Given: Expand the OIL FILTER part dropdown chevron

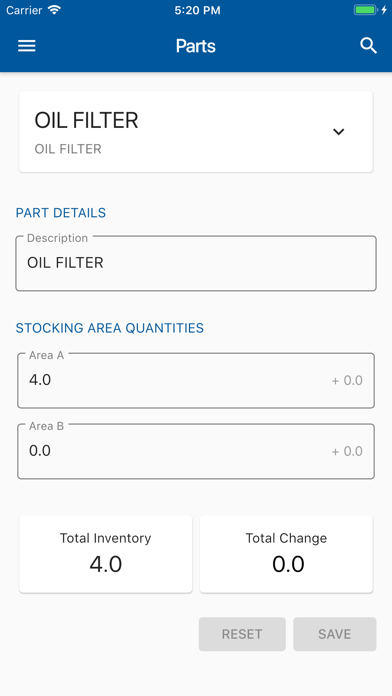Looking at the screenshot, I should pos(339,131).
